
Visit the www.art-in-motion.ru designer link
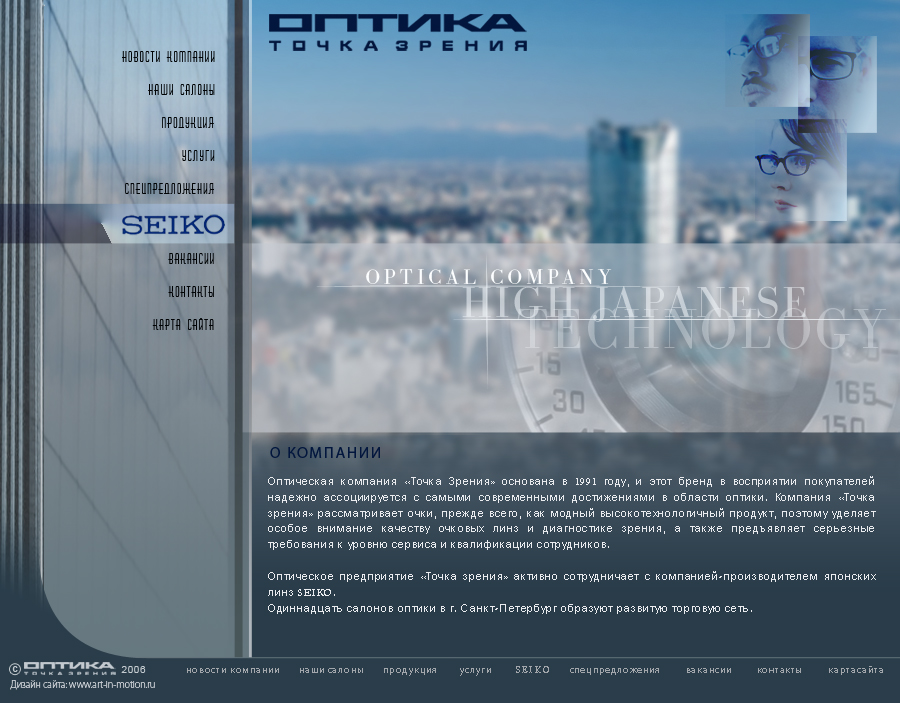(112, 685)
